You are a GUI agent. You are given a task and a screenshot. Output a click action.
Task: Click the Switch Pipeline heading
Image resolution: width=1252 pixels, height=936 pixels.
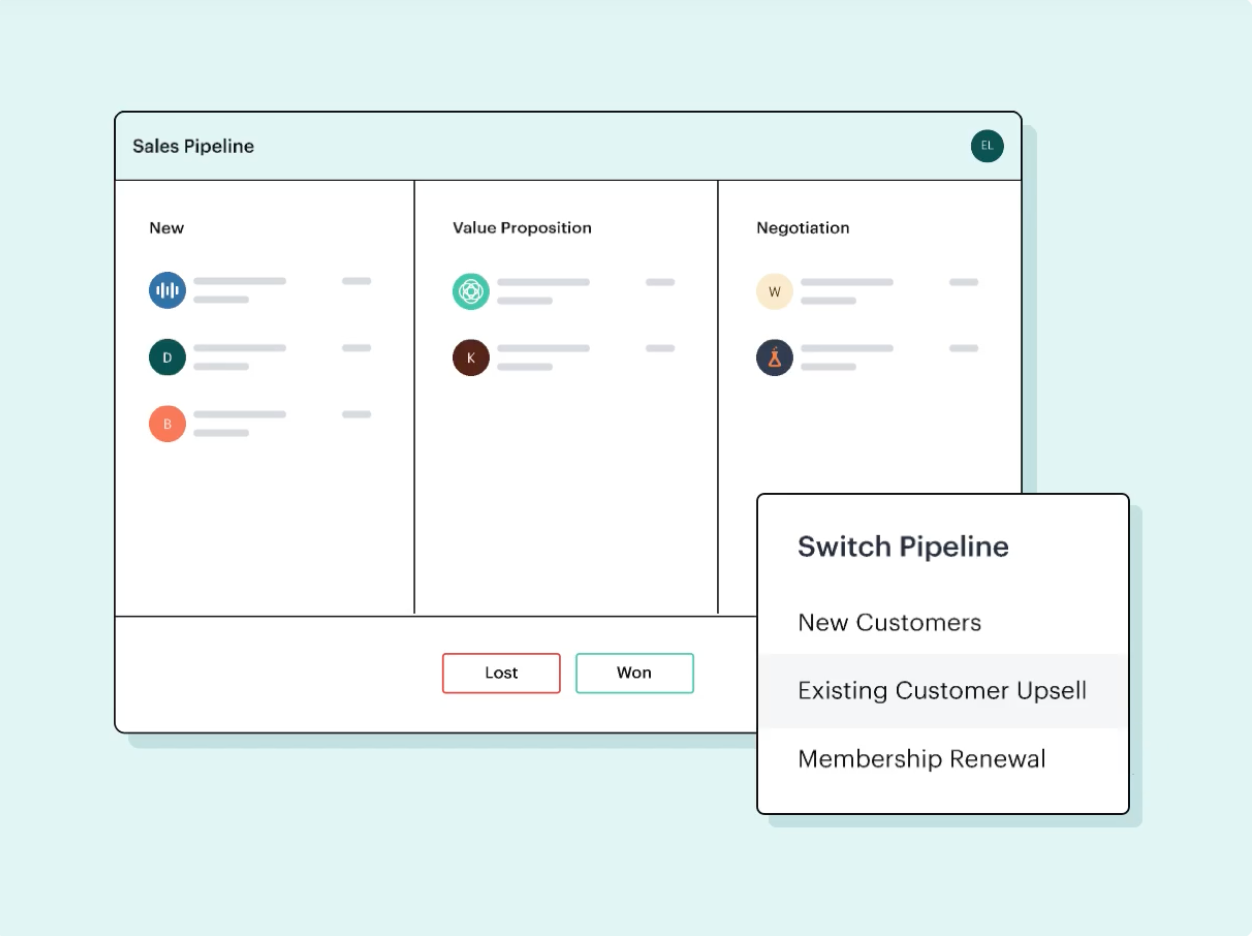[x=903, y=547]
